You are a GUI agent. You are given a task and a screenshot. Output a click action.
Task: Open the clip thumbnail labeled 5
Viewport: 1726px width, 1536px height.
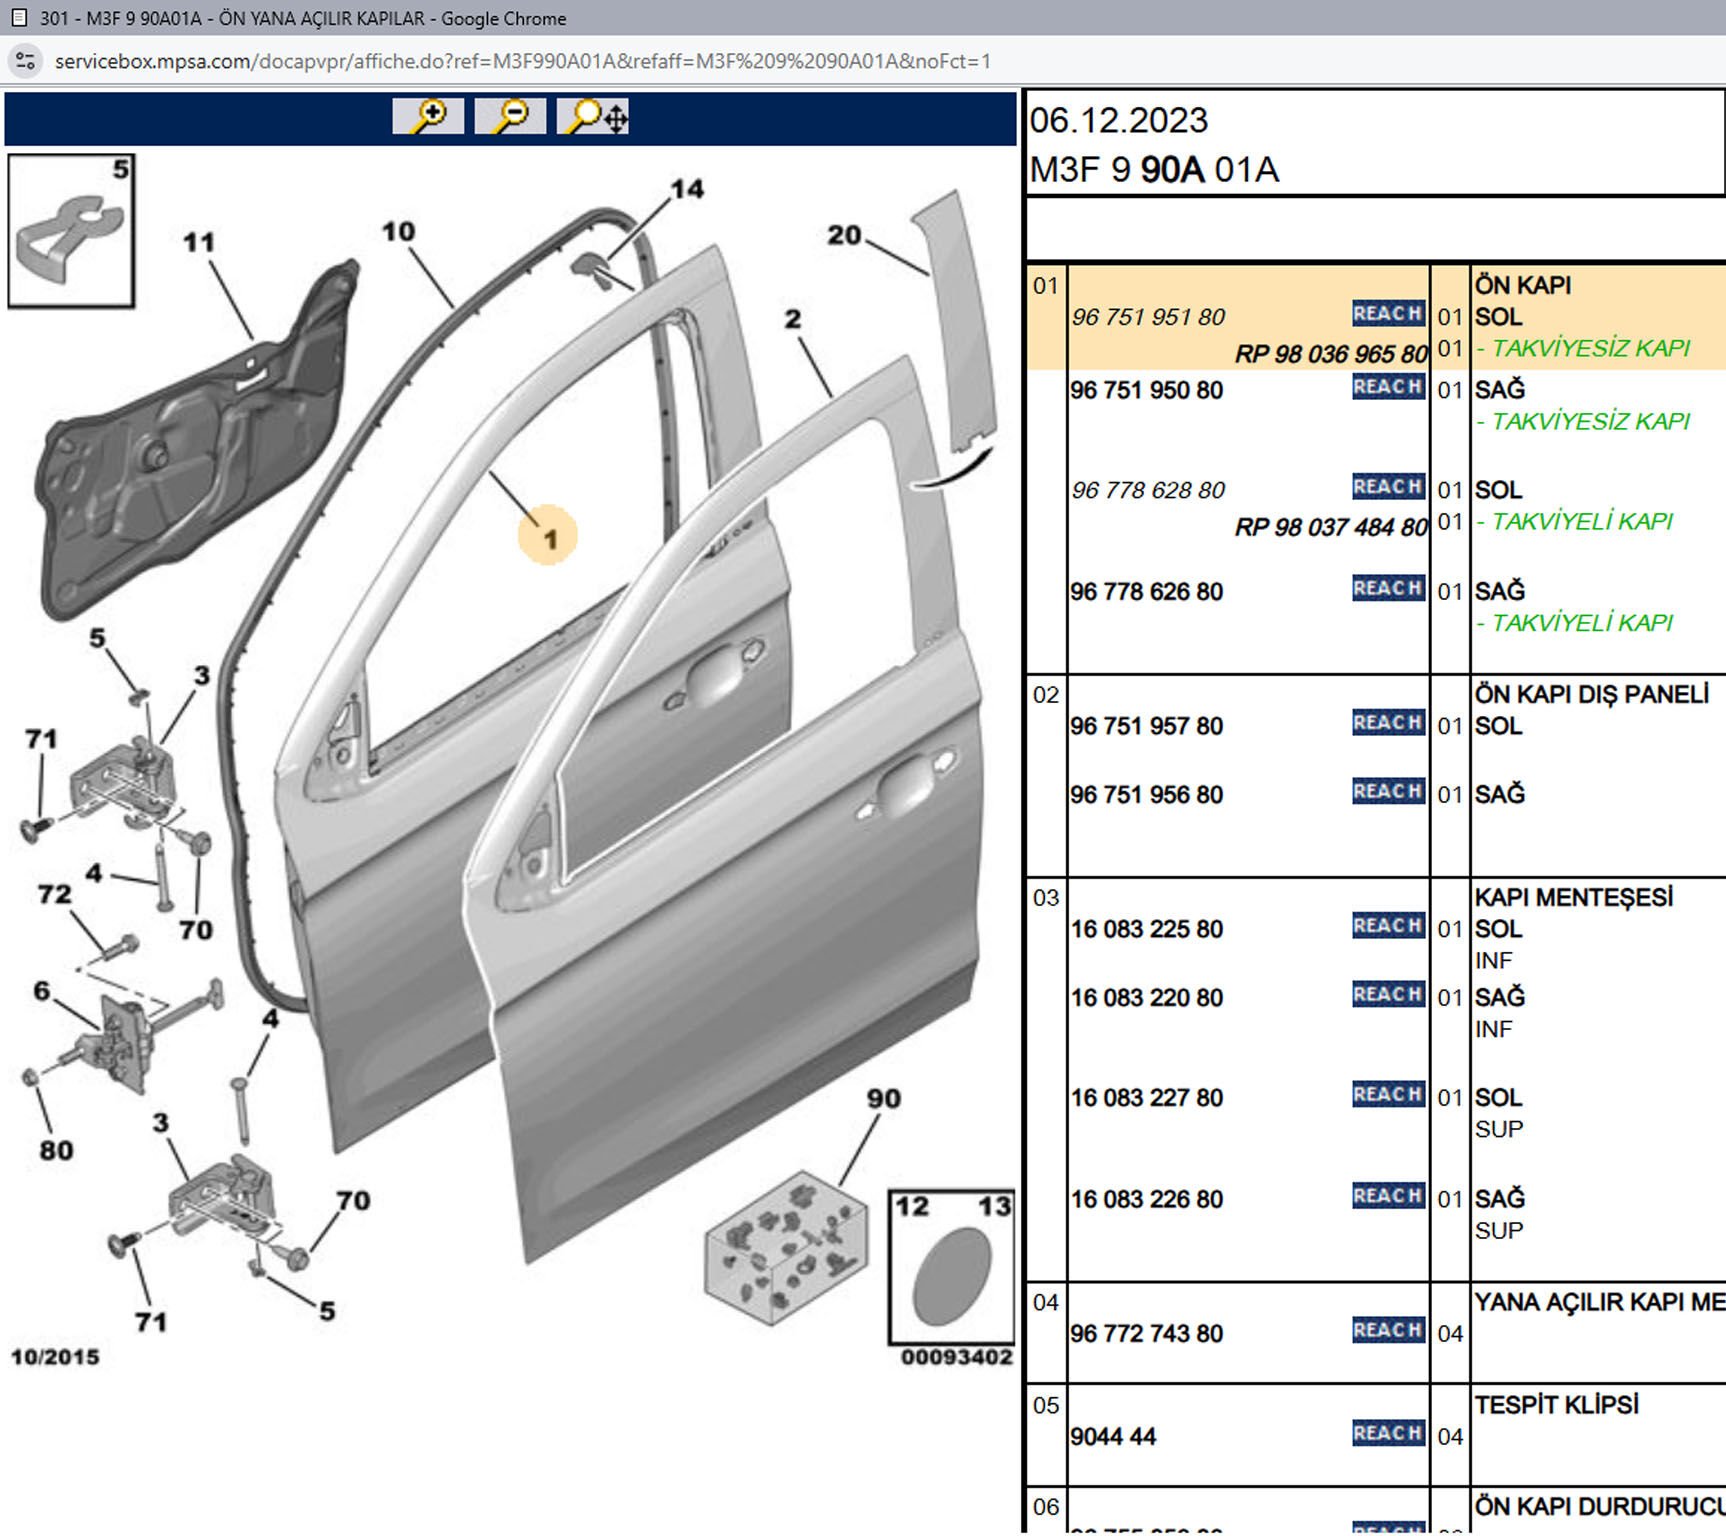coord(71,231)
